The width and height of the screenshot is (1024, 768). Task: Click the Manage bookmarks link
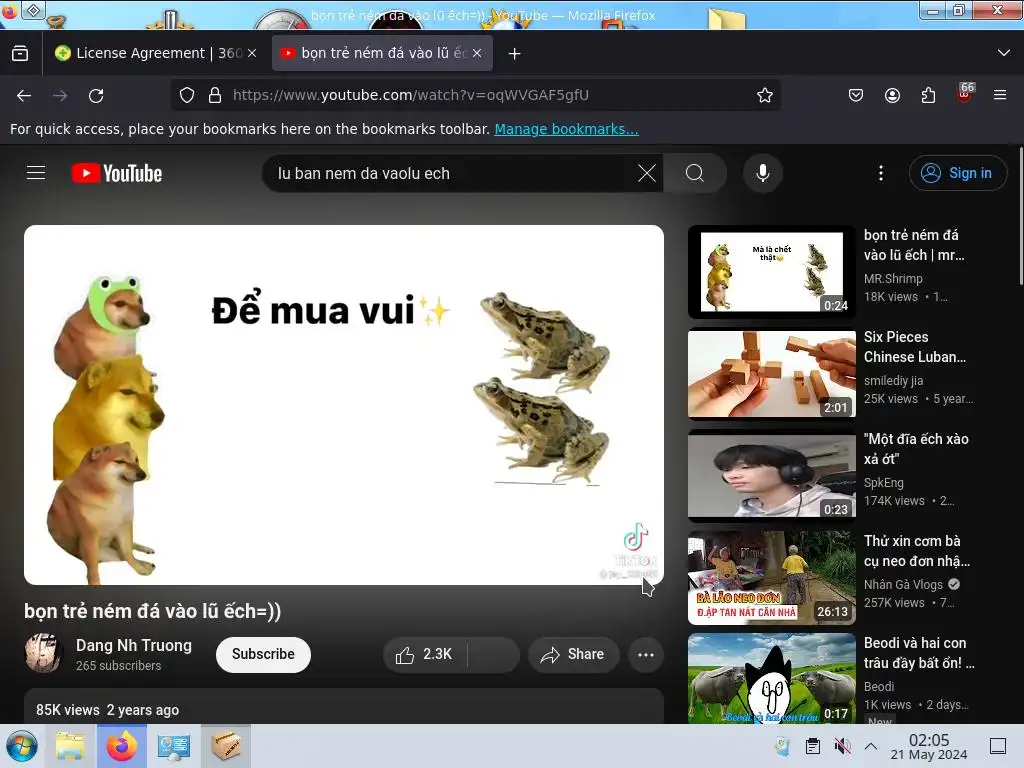click(x=566, y=129)
